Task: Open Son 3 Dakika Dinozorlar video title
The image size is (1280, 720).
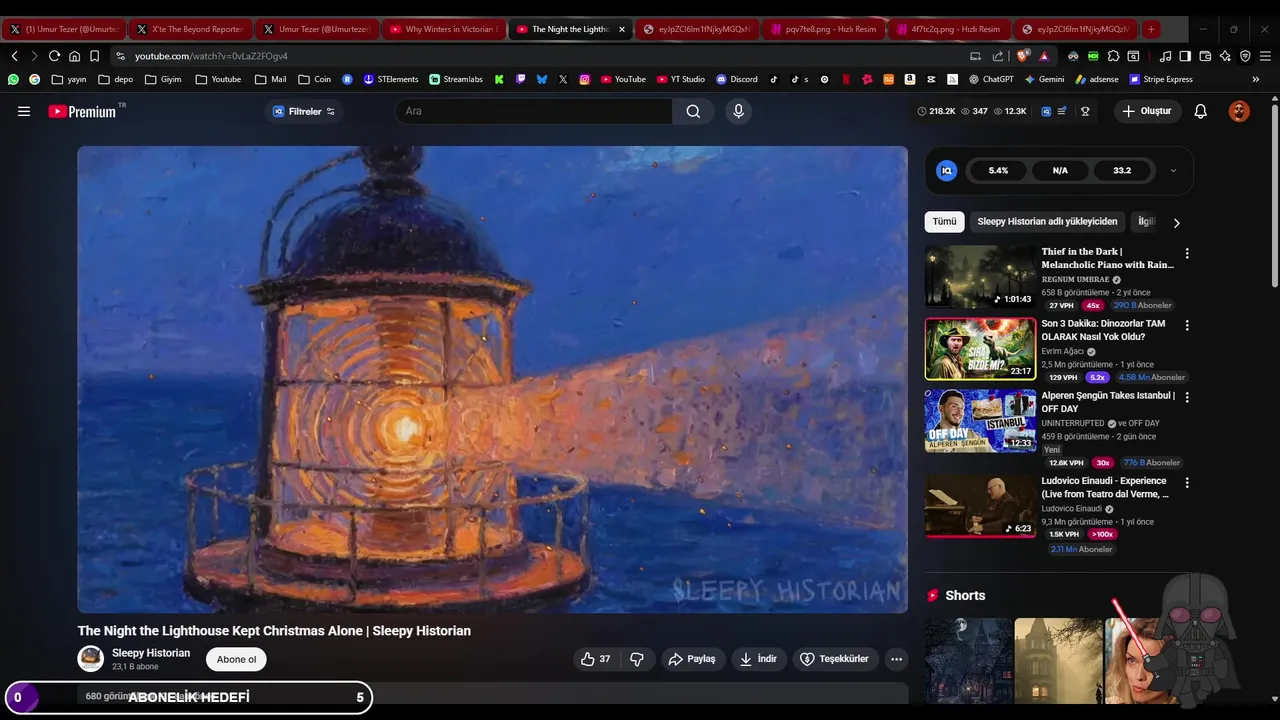Action: coord(1104,330)
